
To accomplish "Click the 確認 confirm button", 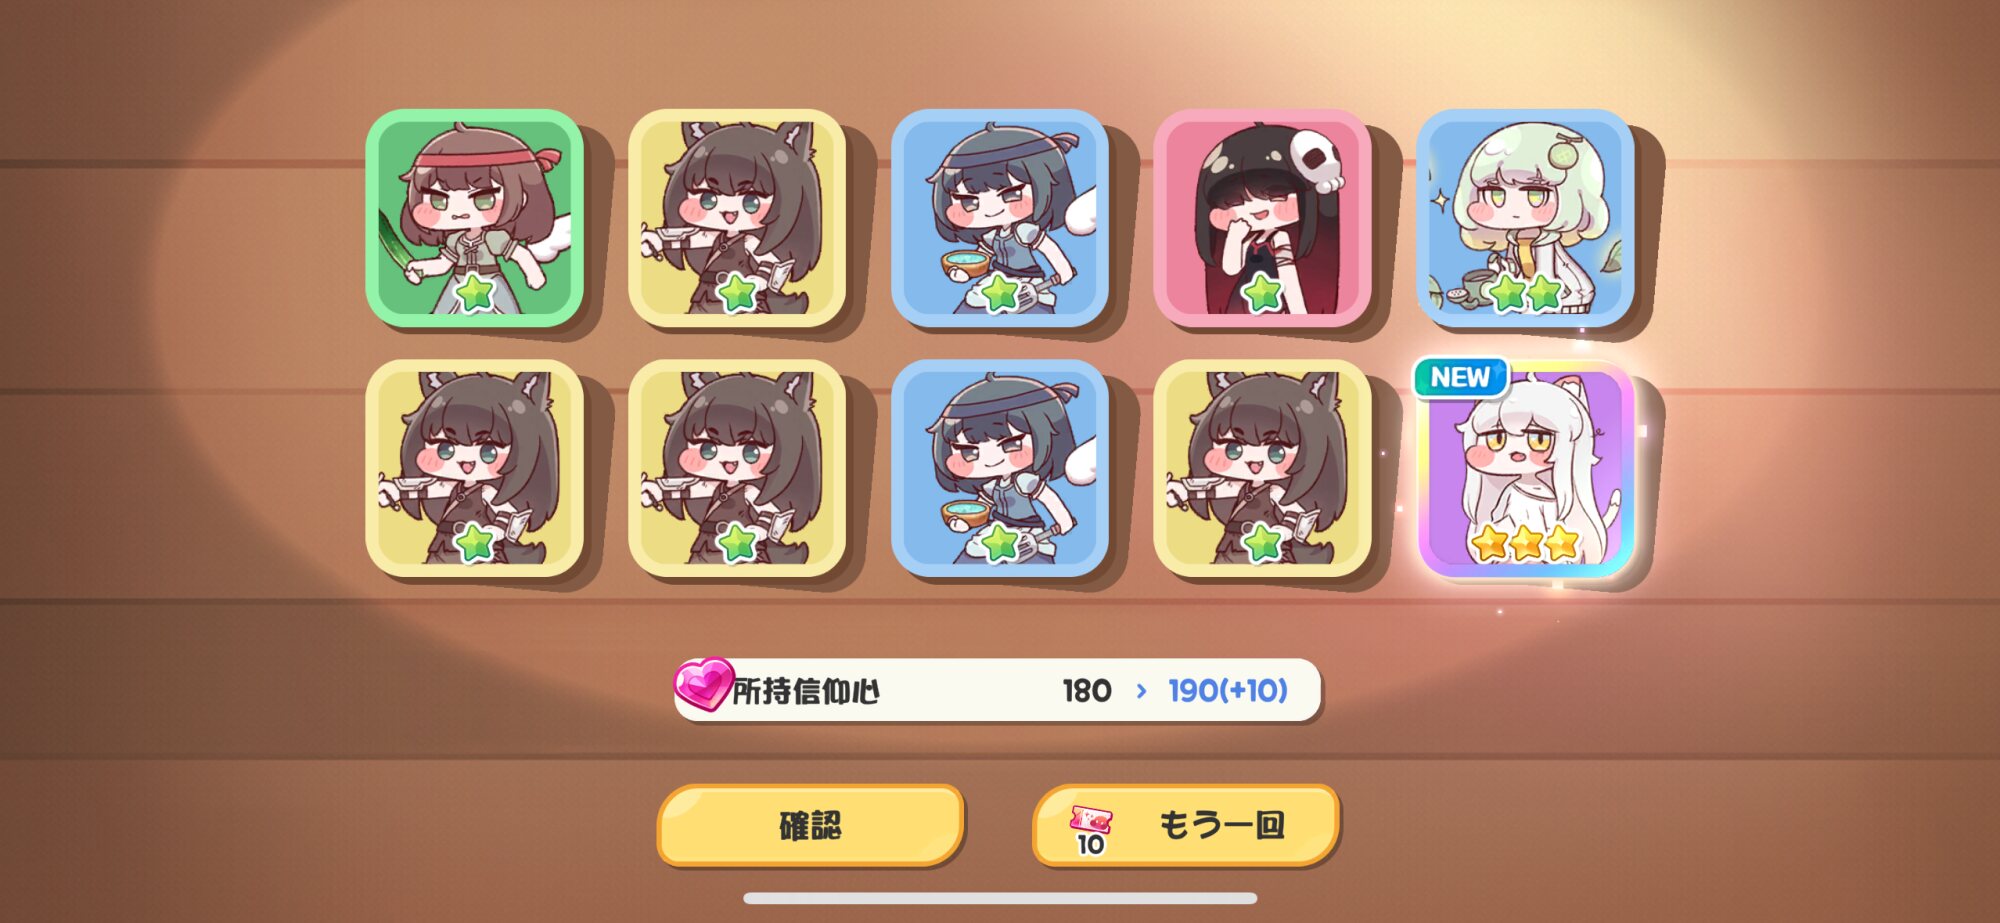I will (x=810, y=825).
